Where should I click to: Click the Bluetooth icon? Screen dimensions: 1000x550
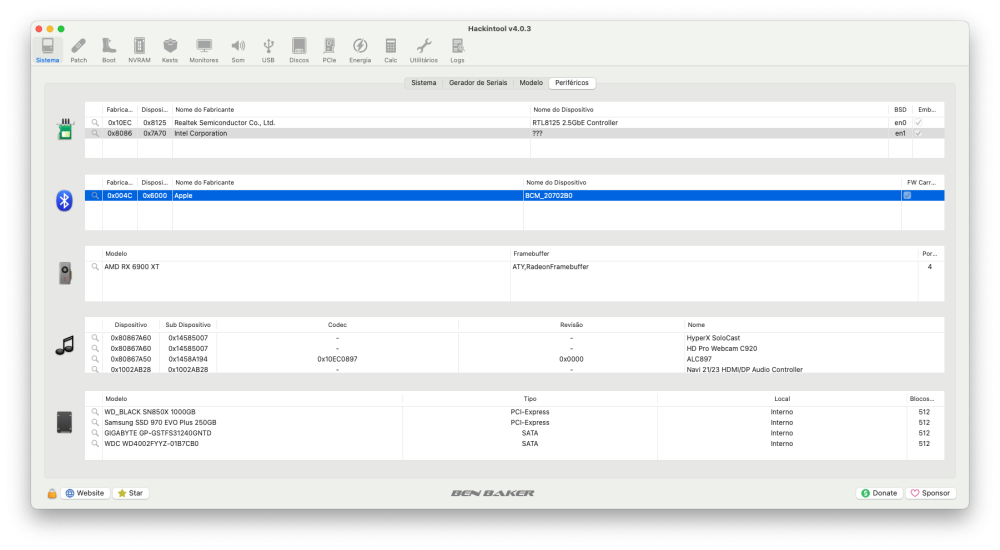pyautogui.click(x=64, y=200)
